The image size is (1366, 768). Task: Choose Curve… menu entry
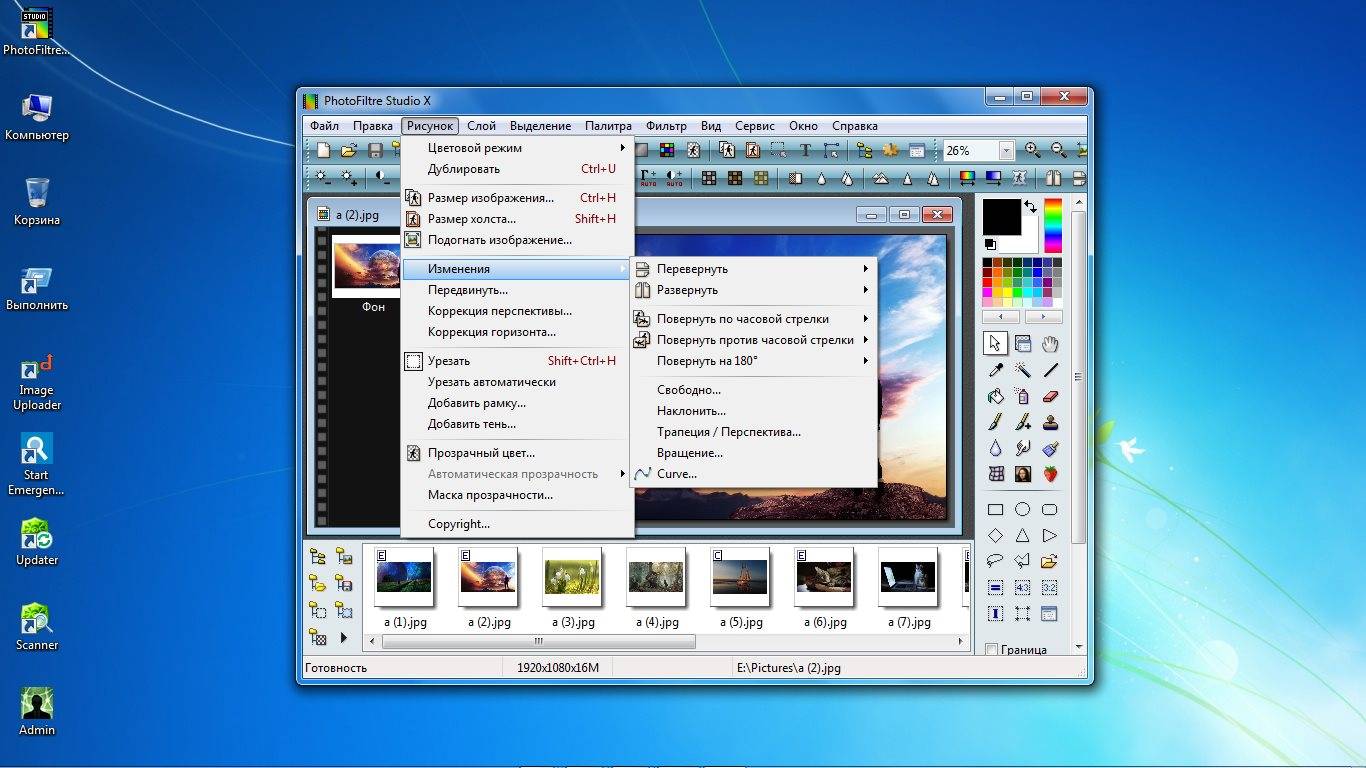(x=753, y=474)
